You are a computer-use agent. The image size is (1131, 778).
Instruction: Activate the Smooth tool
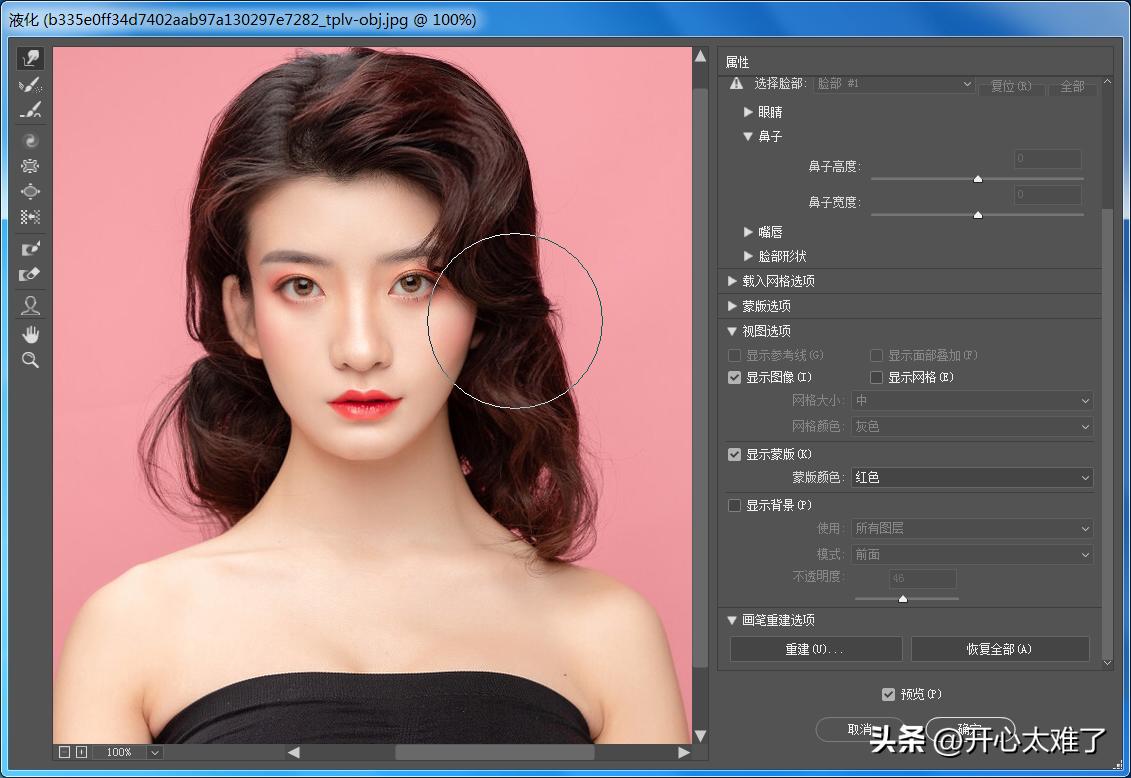30,110
